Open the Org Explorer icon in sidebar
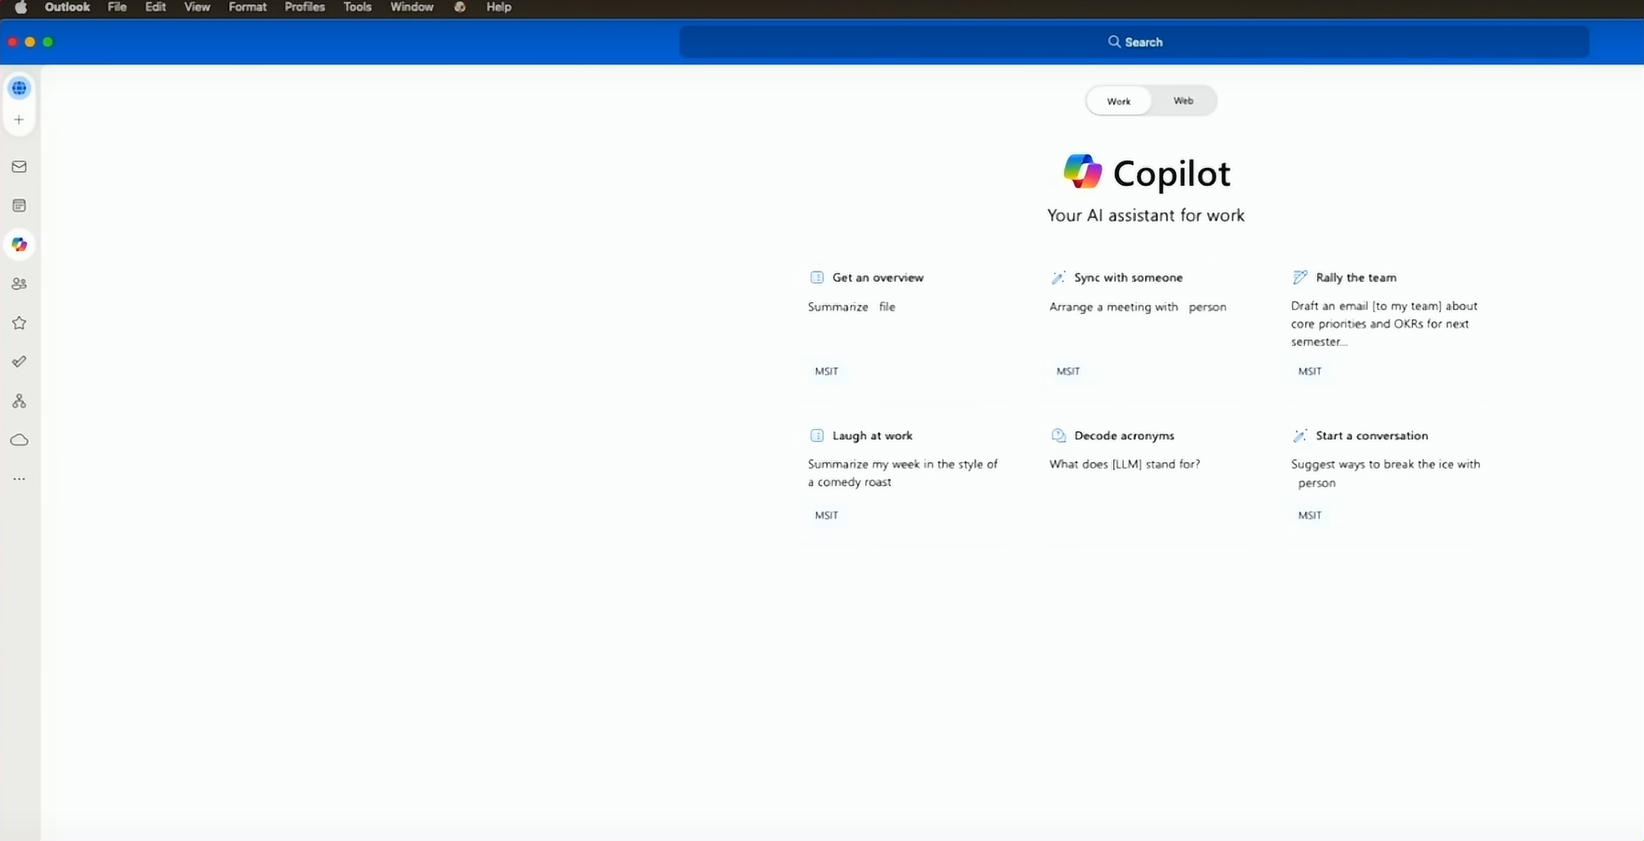 point(19,401)
